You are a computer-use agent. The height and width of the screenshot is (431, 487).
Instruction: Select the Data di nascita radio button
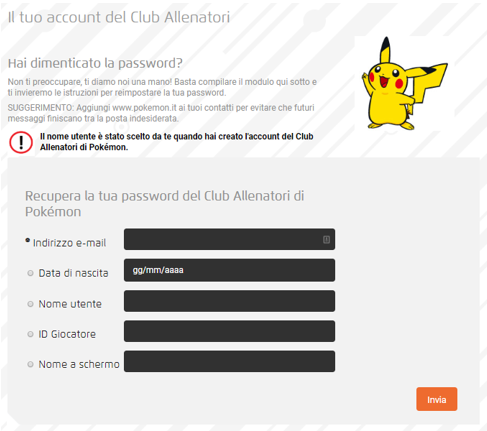point(30,273)
